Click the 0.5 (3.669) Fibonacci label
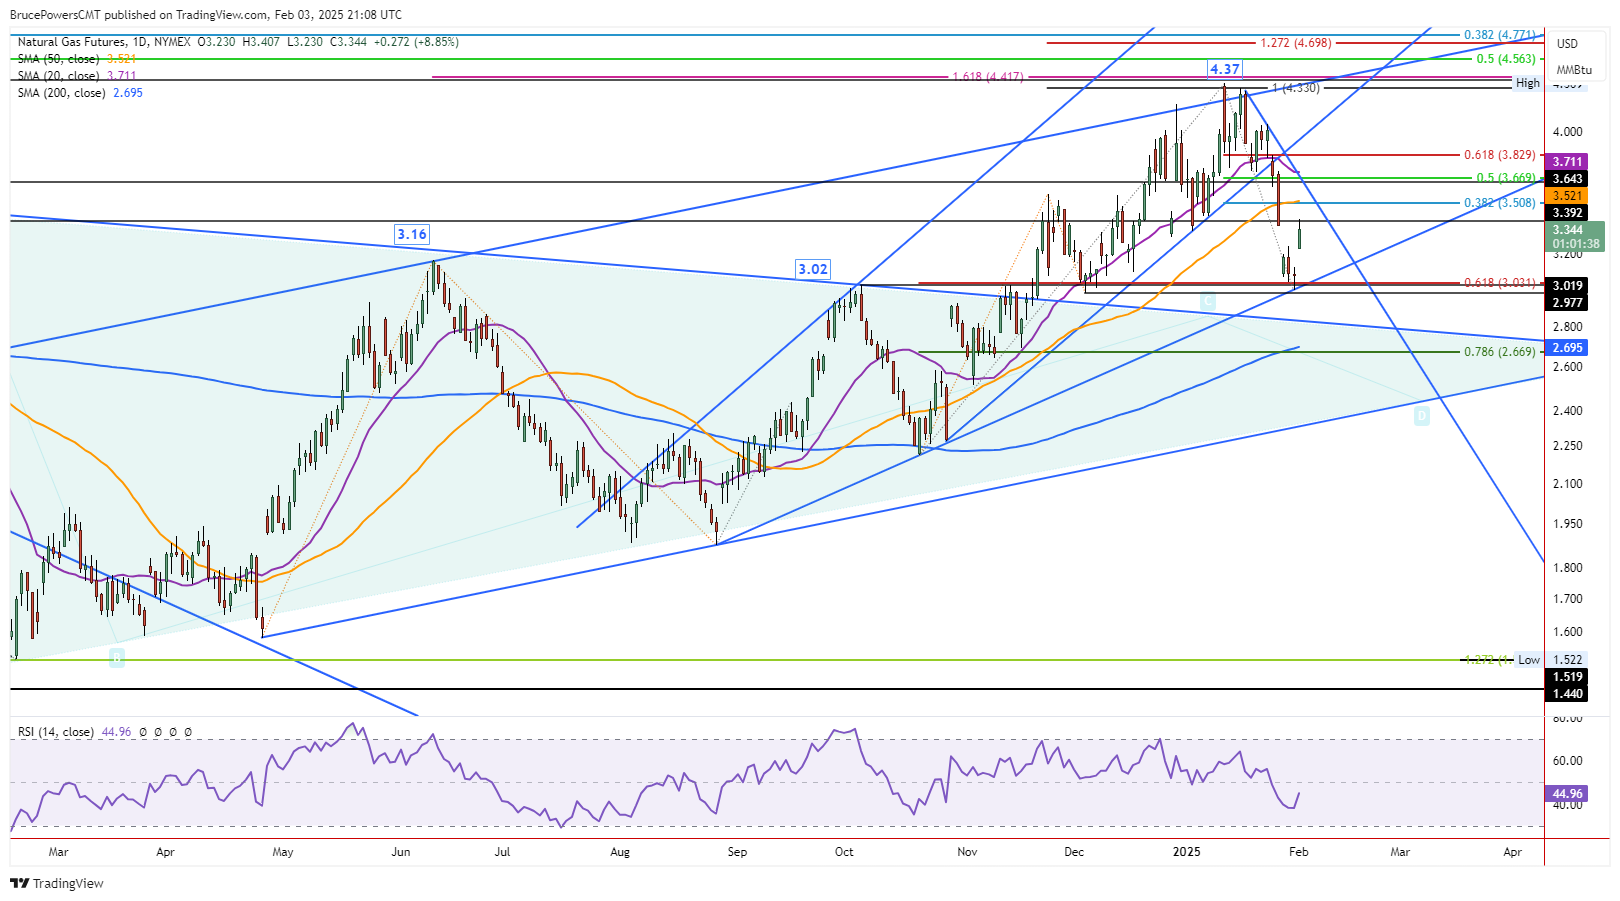This screenshot has width=1620, height=901. (x=1506, y=179)
